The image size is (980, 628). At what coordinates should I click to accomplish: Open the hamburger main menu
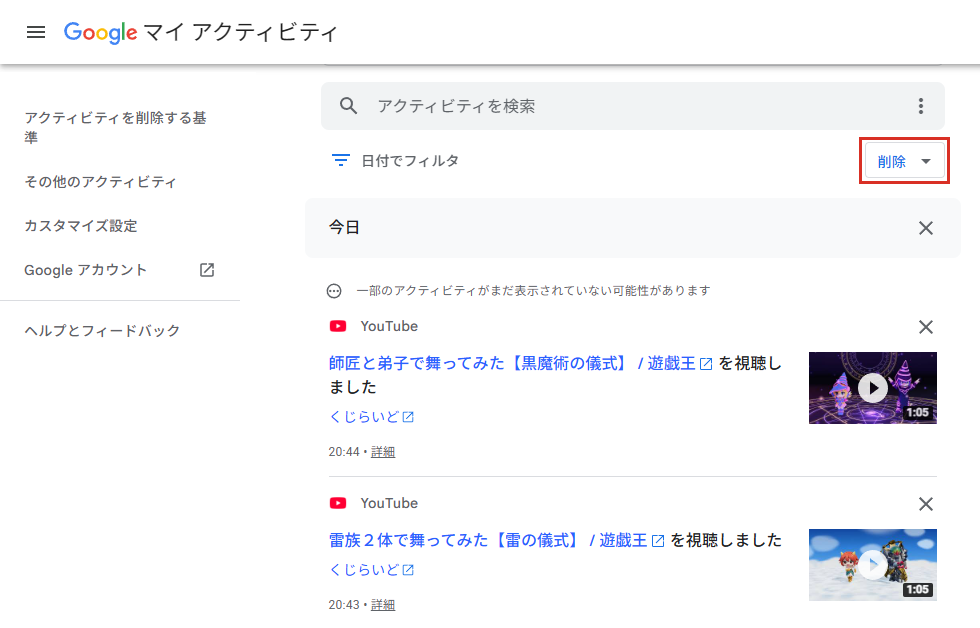pos(36,32)
